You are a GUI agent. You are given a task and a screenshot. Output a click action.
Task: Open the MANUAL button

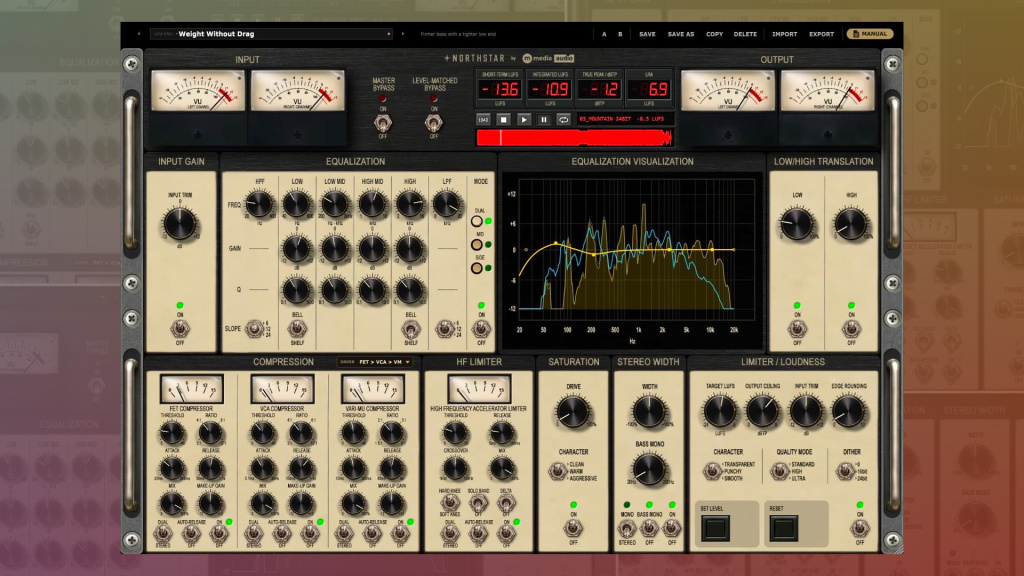tap(870, 34)
